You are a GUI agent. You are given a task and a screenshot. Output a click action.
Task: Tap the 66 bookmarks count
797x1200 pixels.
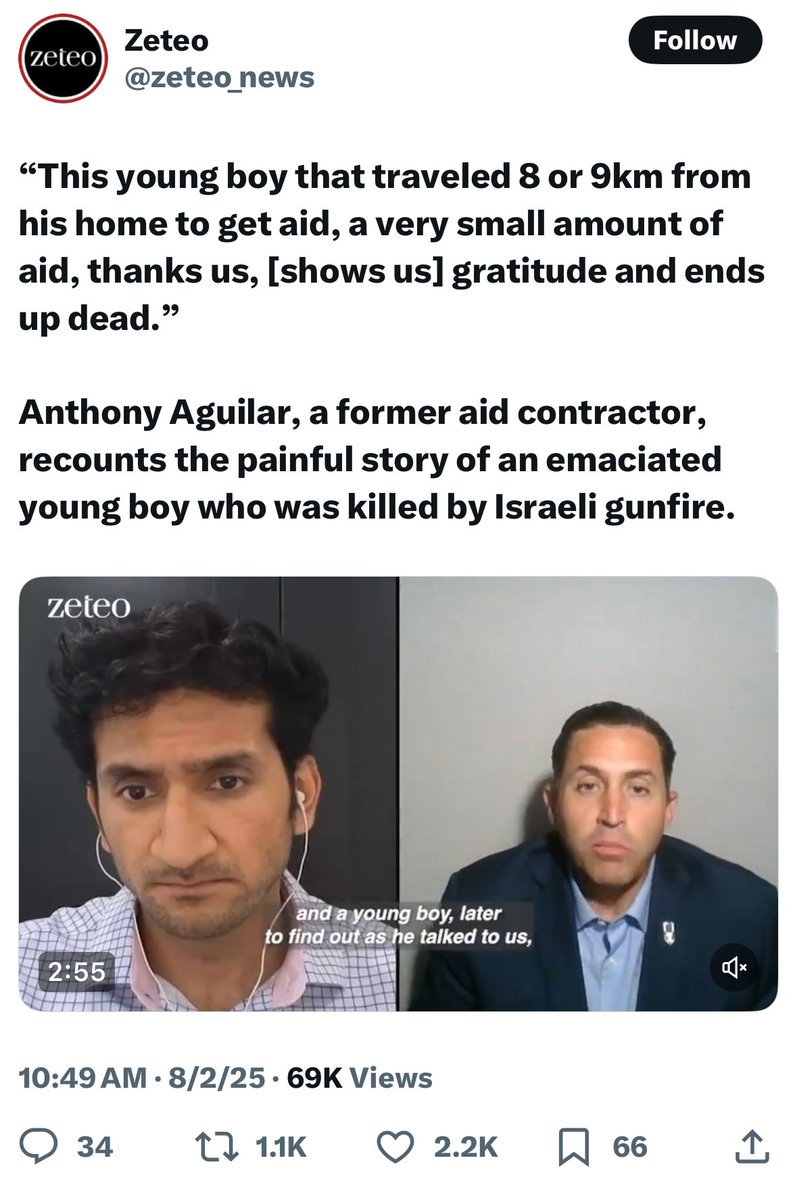click(630, 1146)
